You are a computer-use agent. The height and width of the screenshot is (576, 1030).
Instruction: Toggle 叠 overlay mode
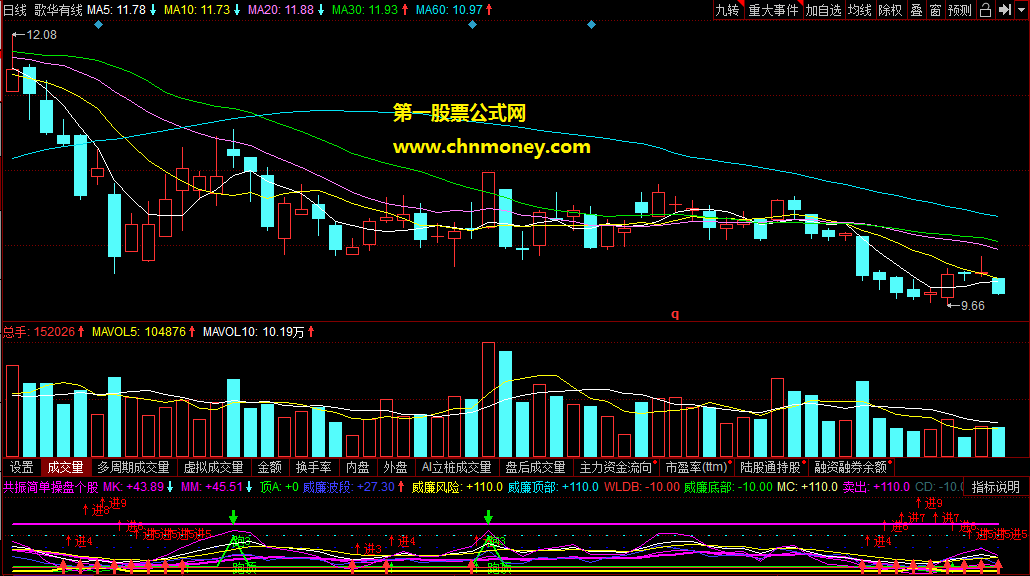coord(916,10)
